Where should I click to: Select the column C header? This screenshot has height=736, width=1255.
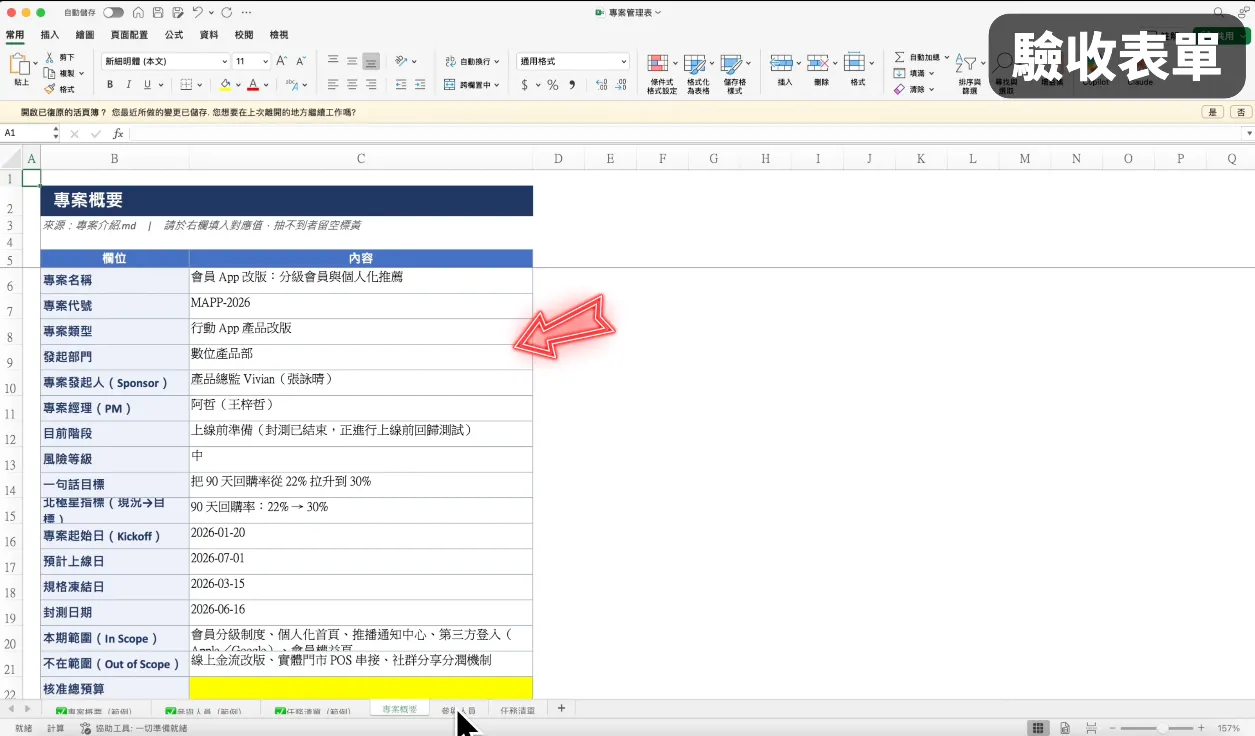tap(361, 158)
